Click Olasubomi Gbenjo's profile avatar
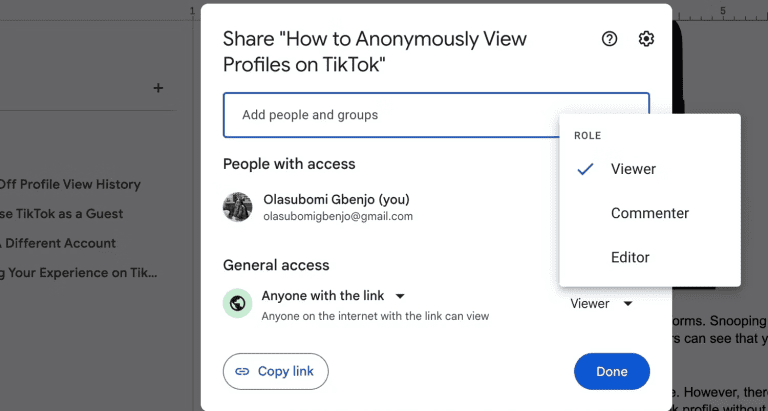Viewport: 768px width, 411px height. point(238,207)
